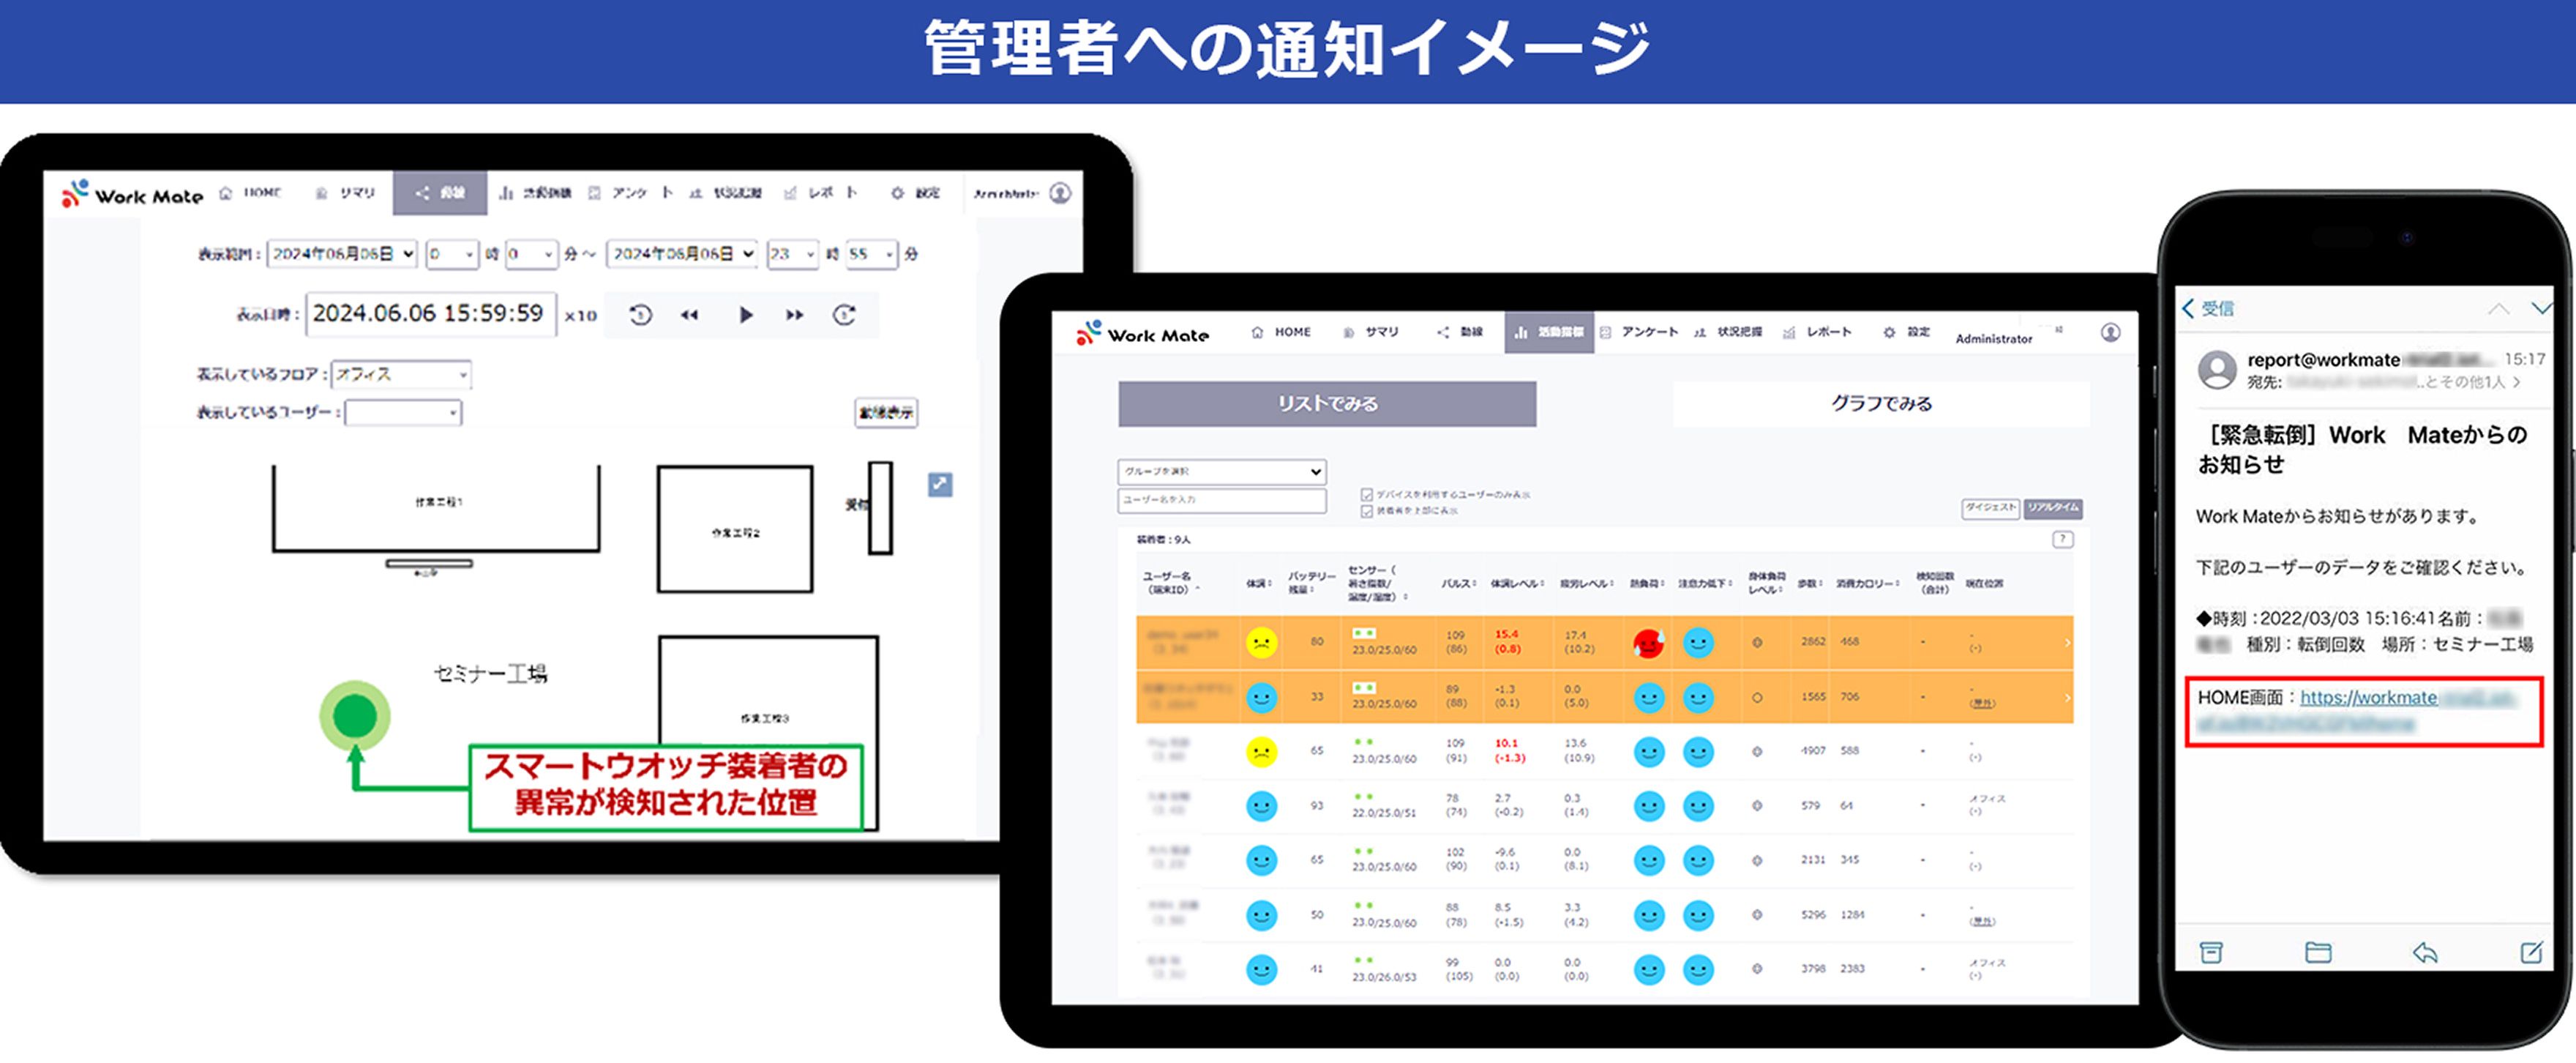The image size is (2576, 1063).
Task: Switch to the リストでみる tab
Action: (x=1327, y=404)
